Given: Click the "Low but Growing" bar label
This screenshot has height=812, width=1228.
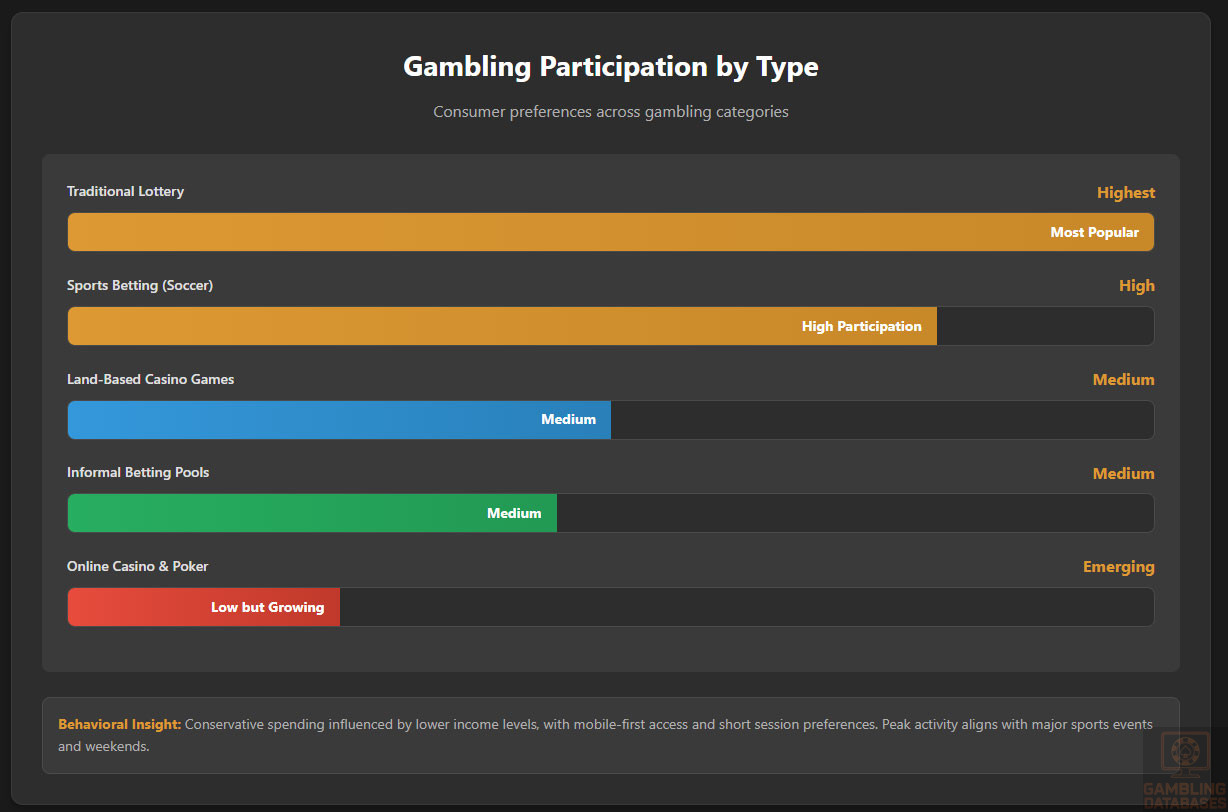Looking at the screenshot, I should pos(267,607).
